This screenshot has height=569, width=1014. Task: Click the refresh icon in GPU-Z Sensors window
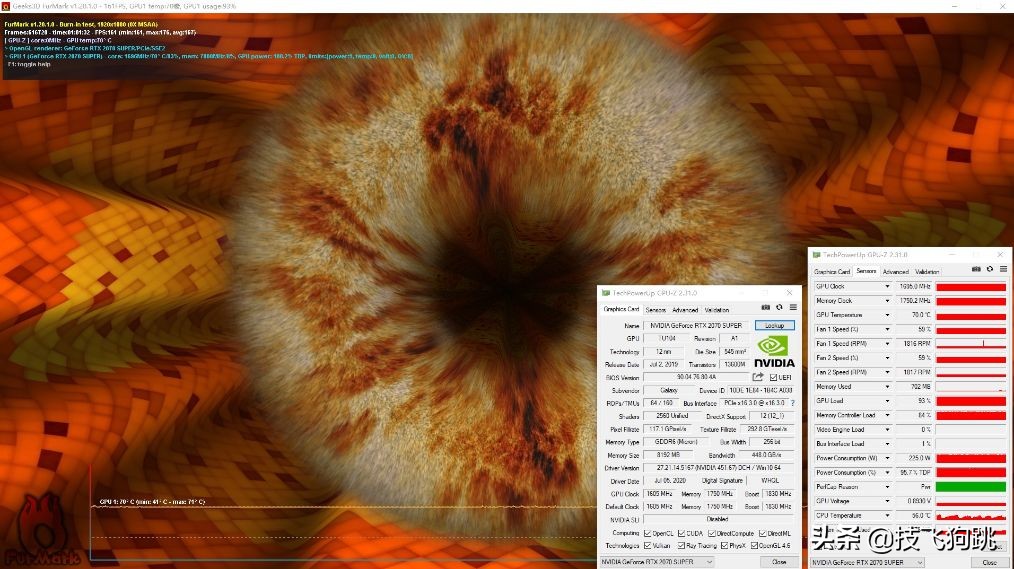pyautogui.click(x=990, y=269)
